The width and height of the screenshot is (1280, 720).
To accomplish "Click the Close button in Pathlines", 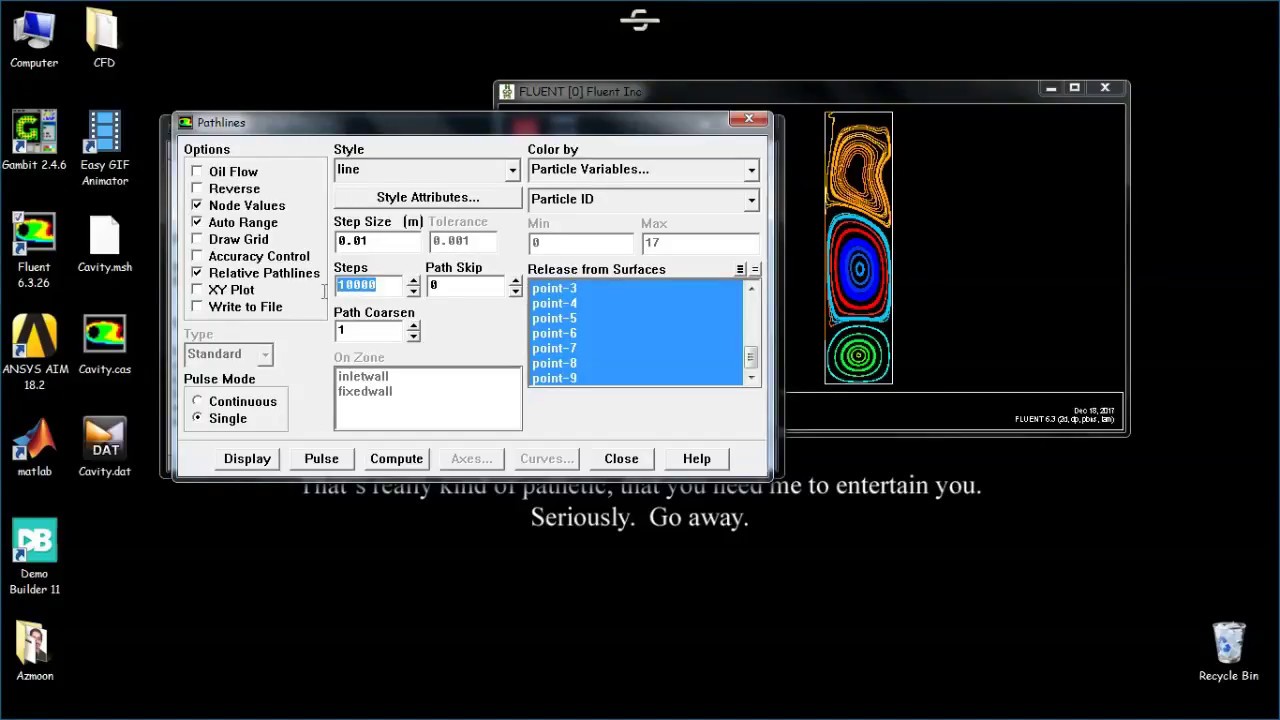I will [x=621, y=459].
